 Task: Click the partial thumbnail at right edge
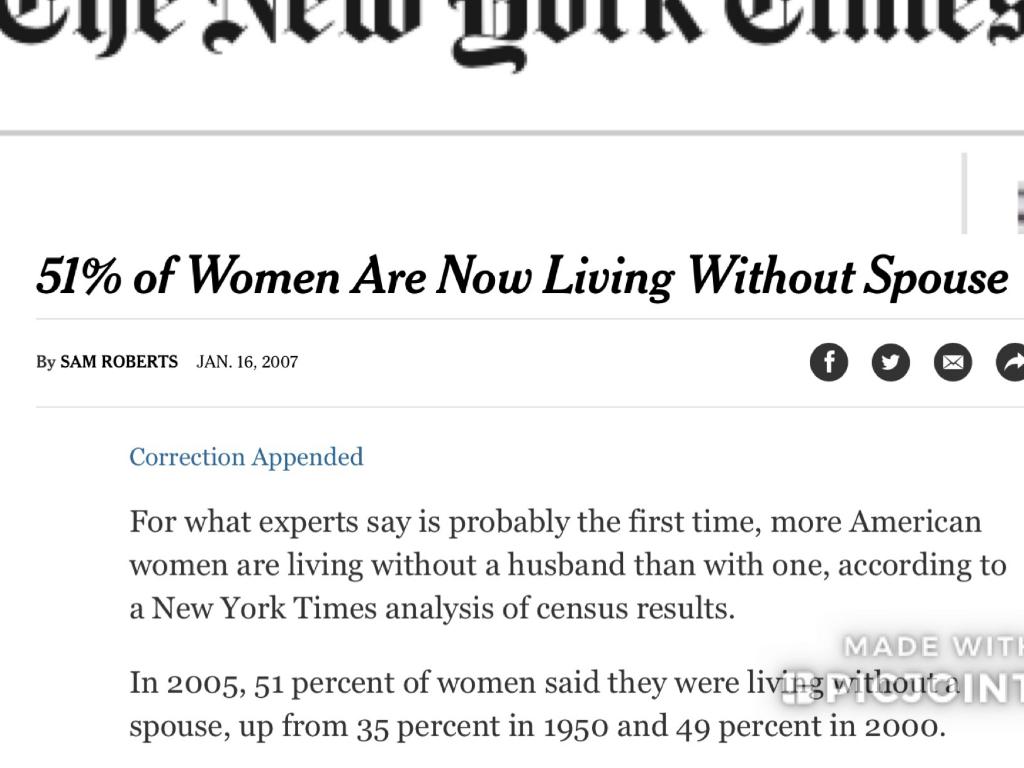pyautogui.click(x=1018, y=205)
